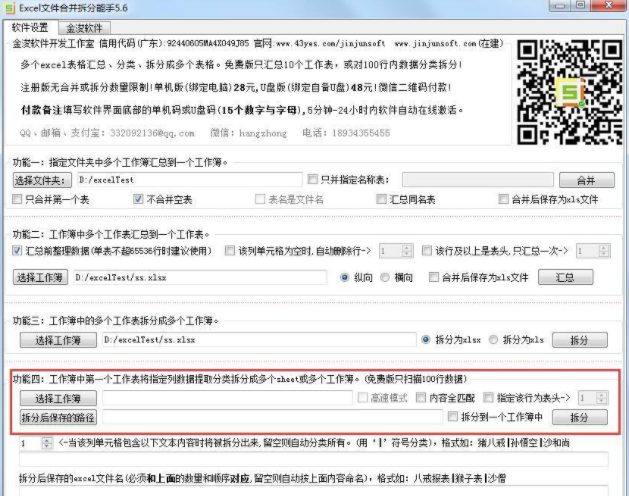Screen dimensions: 629x496
Task: Open the 金浚软件 tab
Action: [84, 28]
